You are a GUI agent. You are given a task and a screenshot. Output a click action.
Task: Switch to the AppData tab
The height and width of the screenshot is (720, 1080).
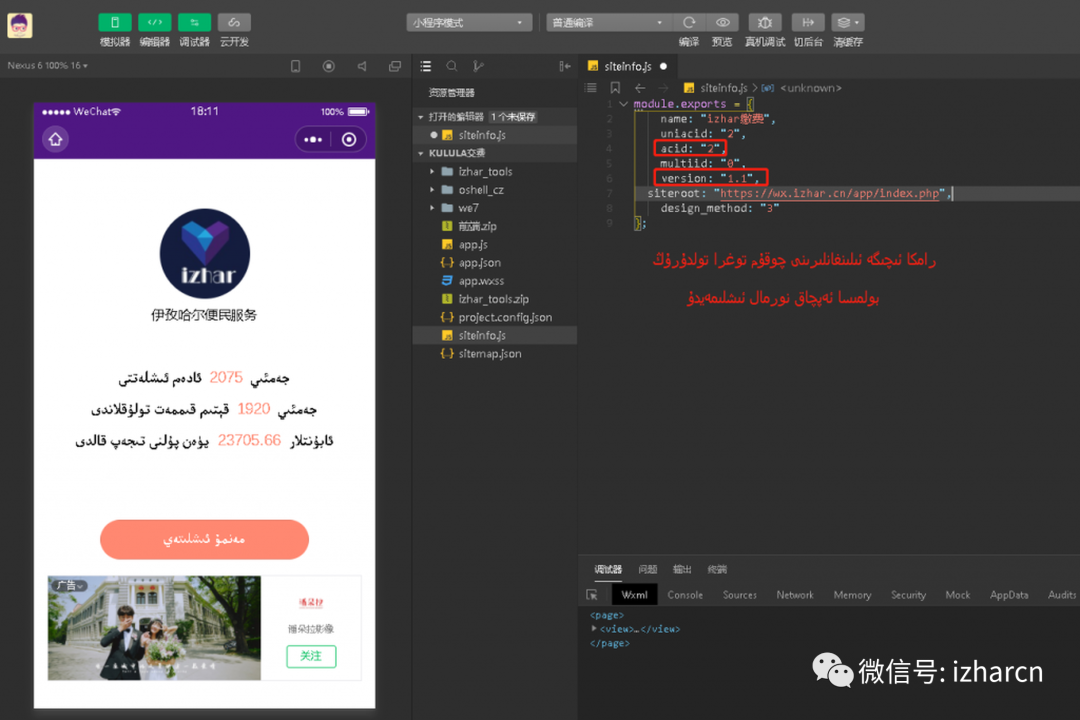pos(1009,595)
